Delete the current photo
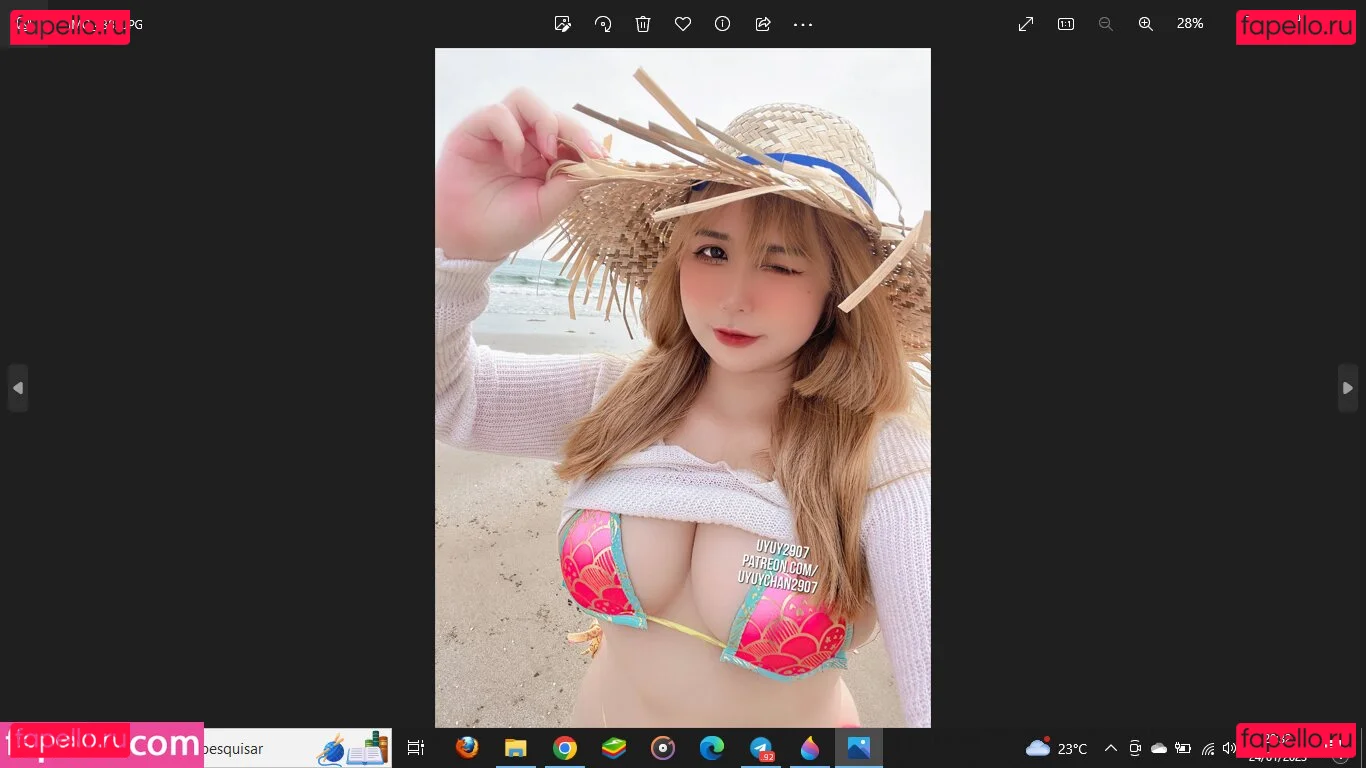Viewport: 1366px width, 768px height. [642, 24]
